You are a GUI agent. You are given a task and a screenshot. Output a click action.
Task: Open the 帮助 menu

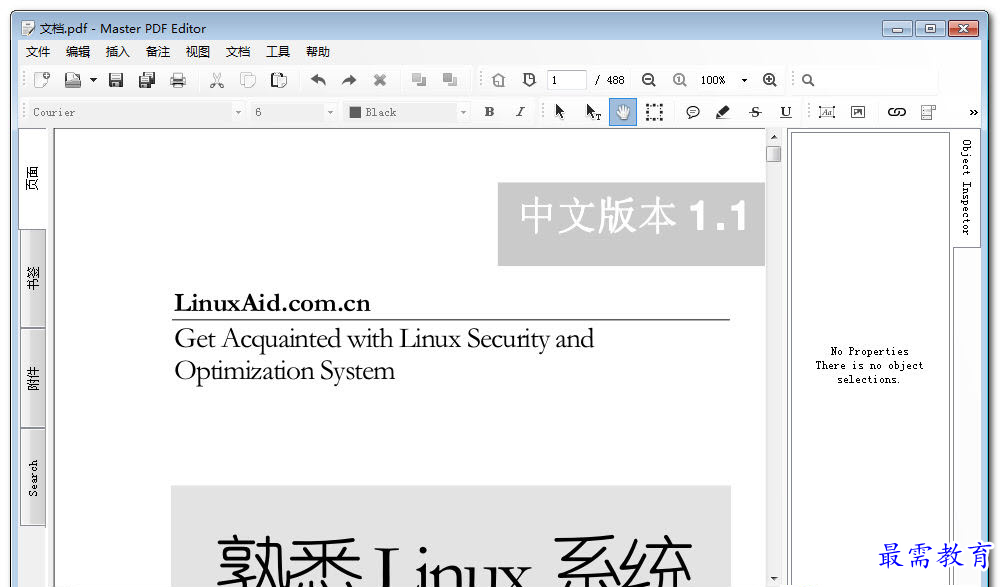318,52
